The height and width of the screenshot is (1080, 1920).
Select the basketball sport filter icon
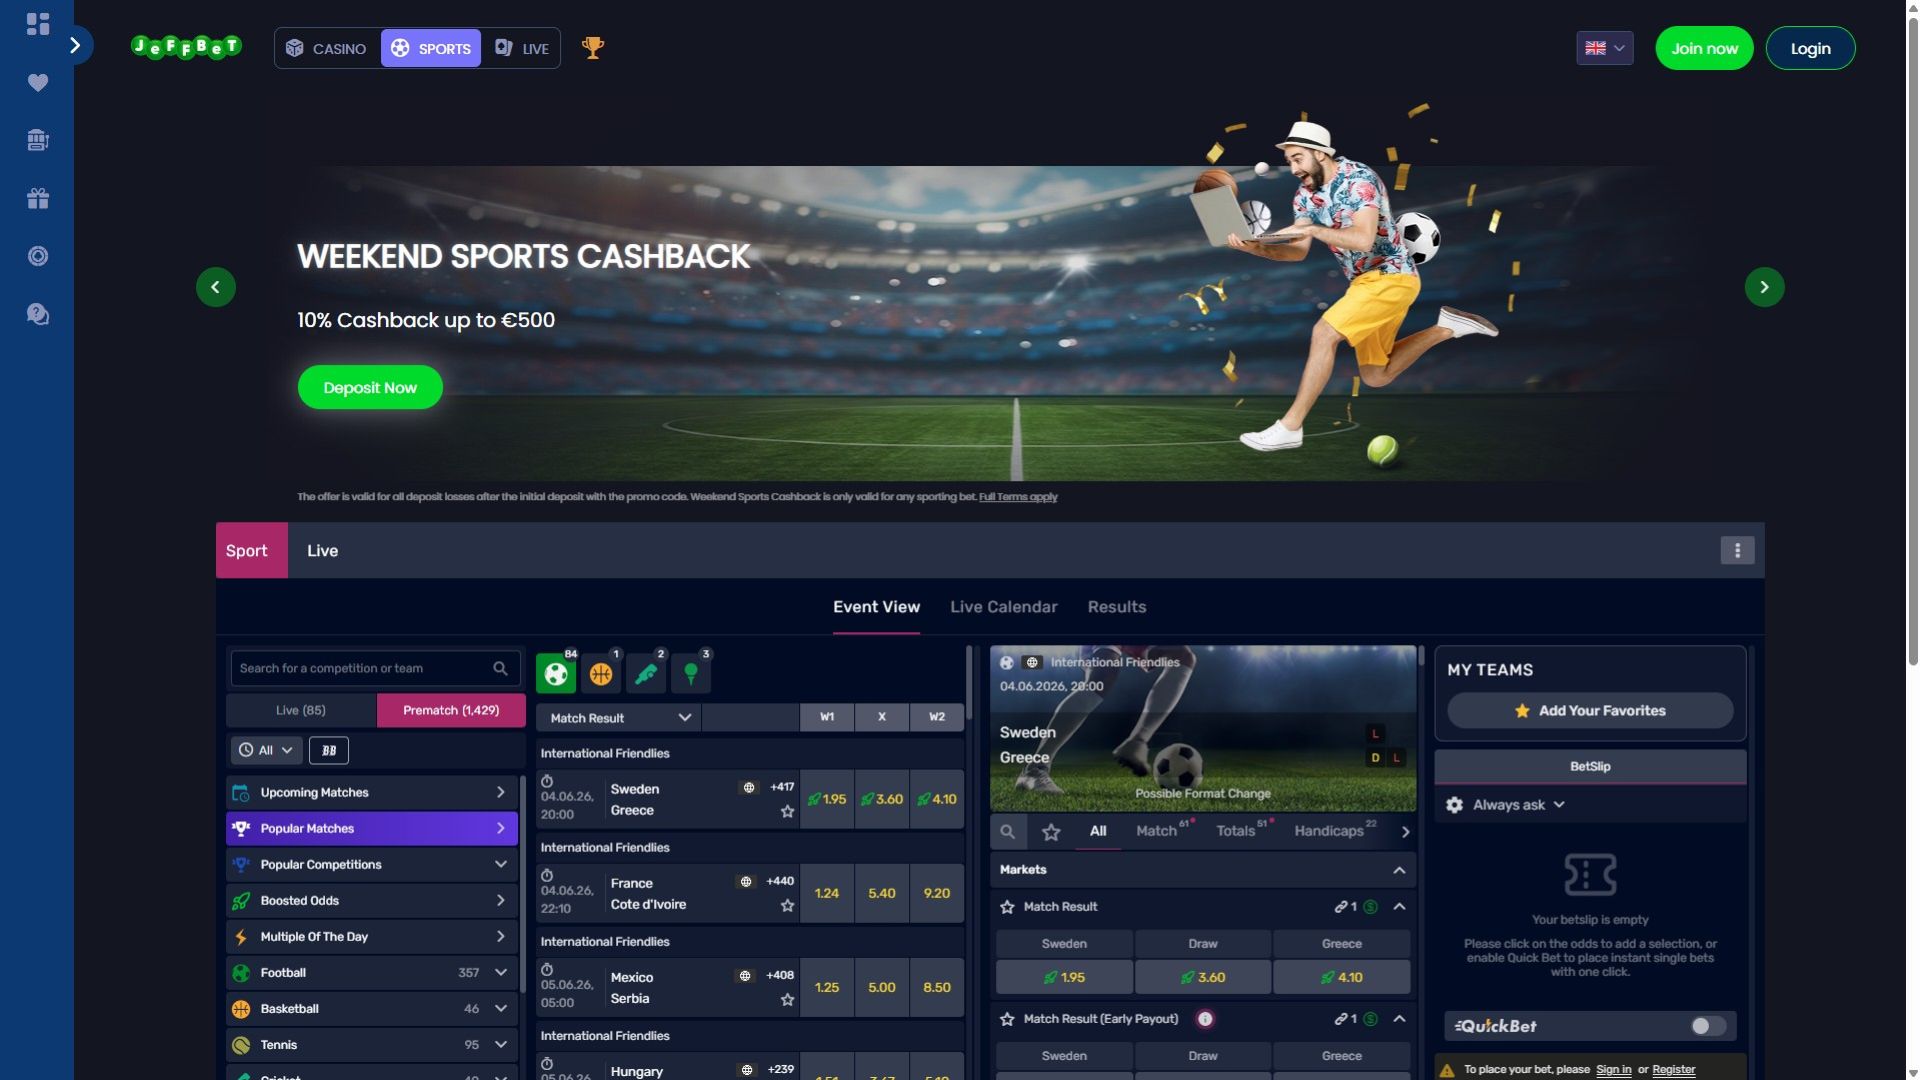pyautogui.click(x=601, y=673)
